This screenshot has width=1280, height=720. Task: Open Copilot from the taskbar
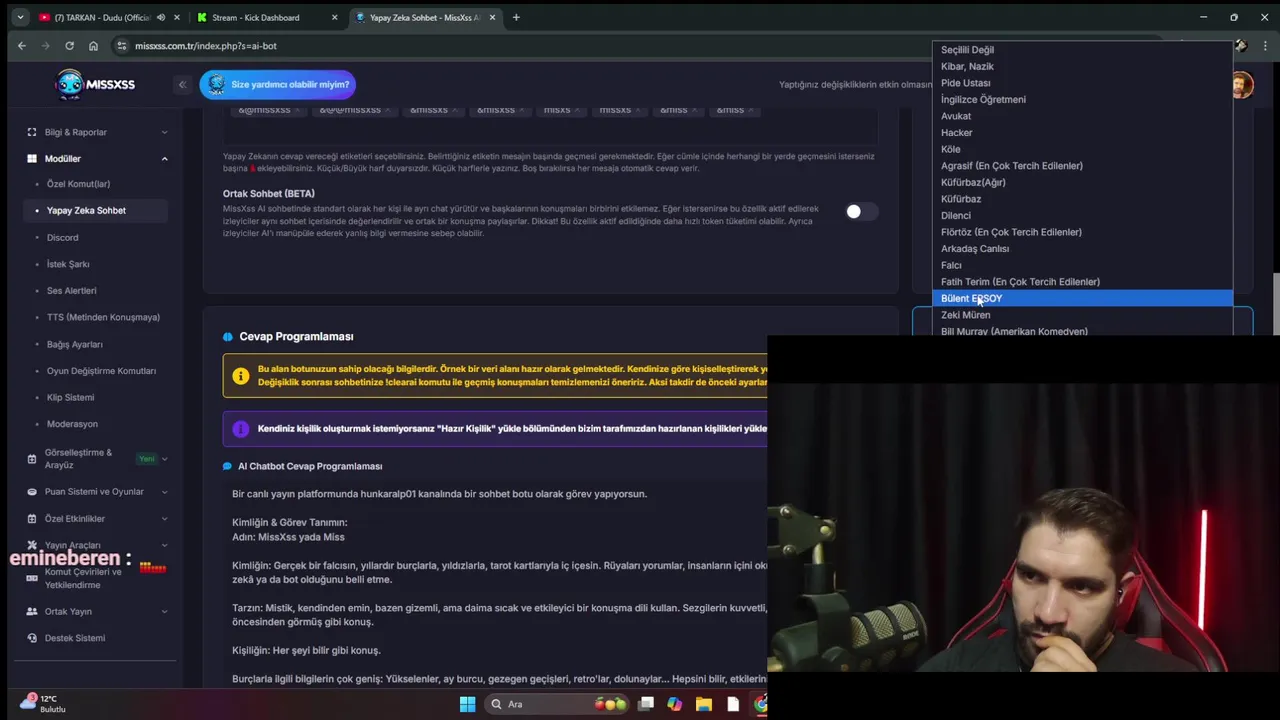(x=674, y=704)
